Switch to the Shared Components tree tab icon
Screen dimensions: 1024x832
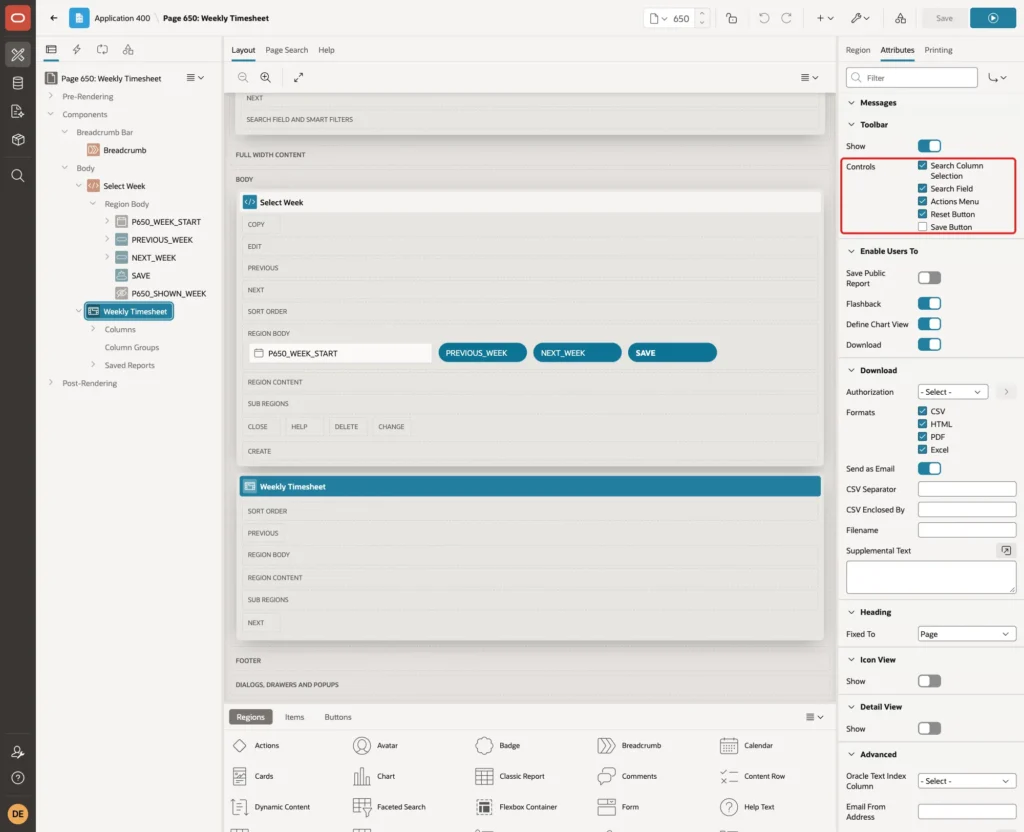pyautogui.click(x=128, y=50)
